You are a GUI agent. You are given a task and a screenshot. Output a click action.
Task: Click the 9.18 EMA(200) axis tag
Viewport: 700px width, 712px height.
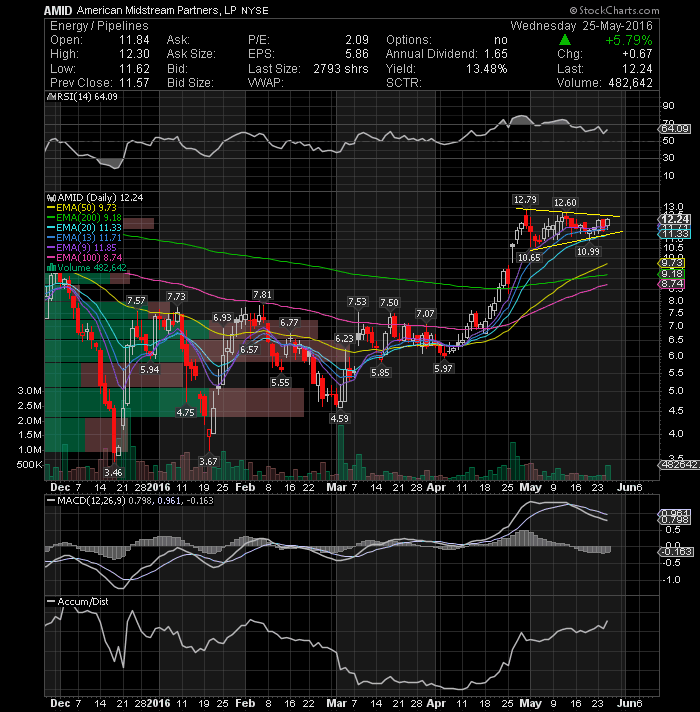(x=671, y=274)
